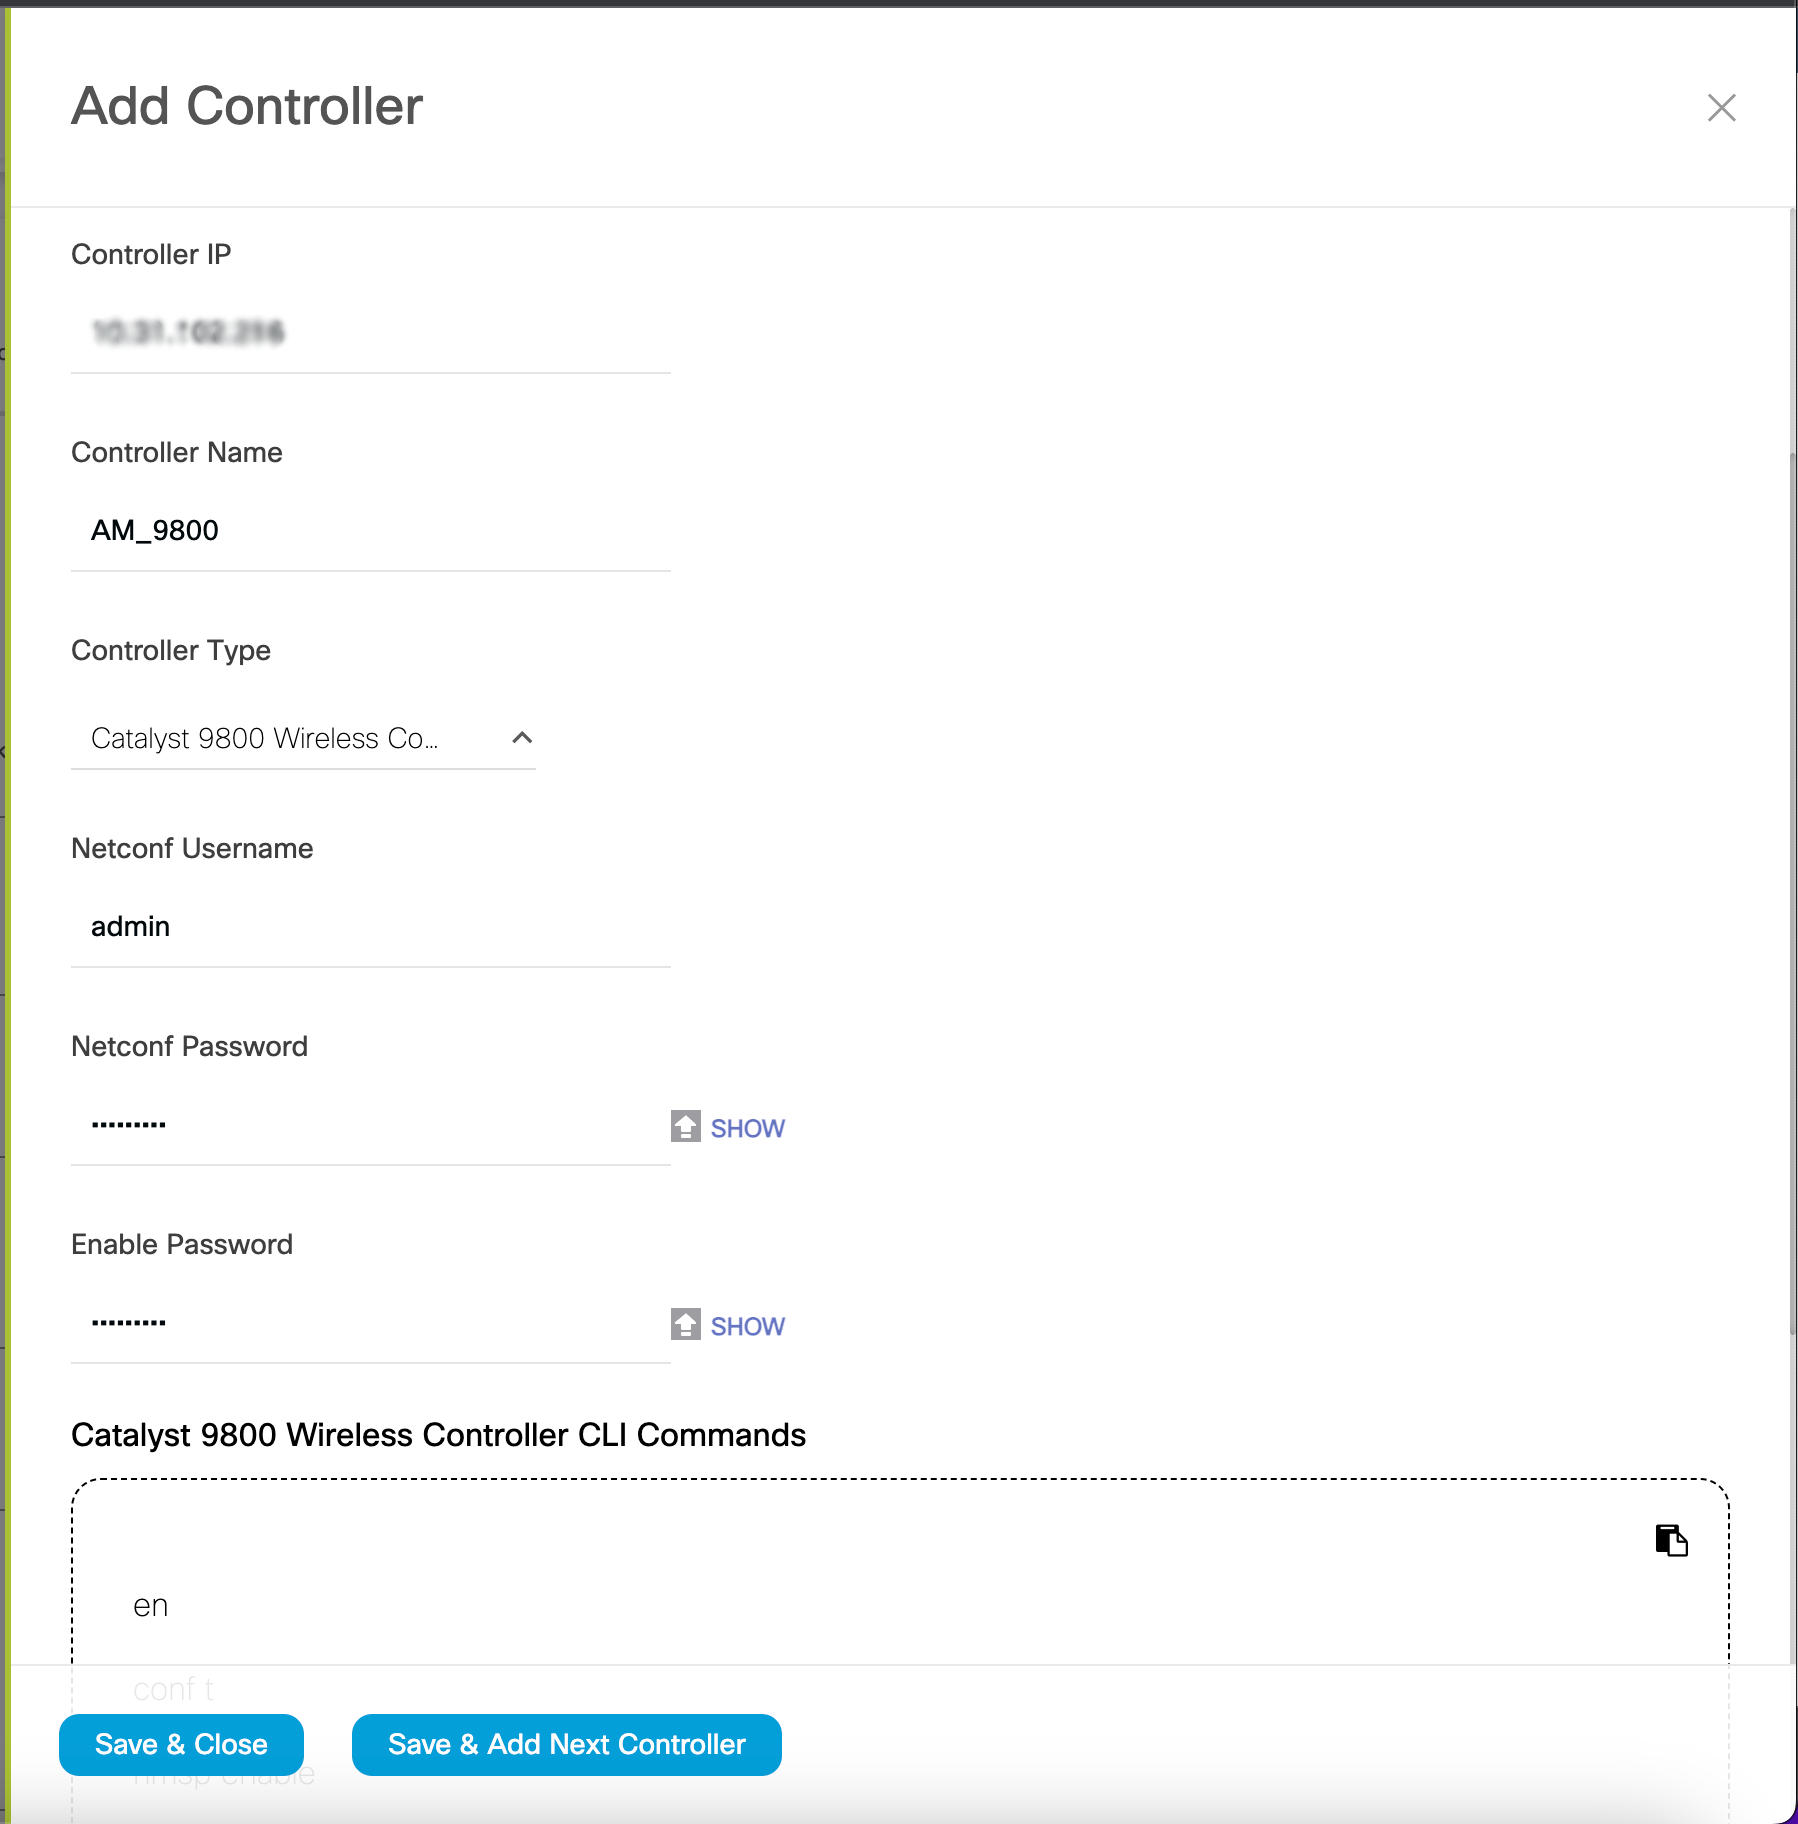Focus the Controller IP input field
1798x1824 pixels.
coord(370,332)
